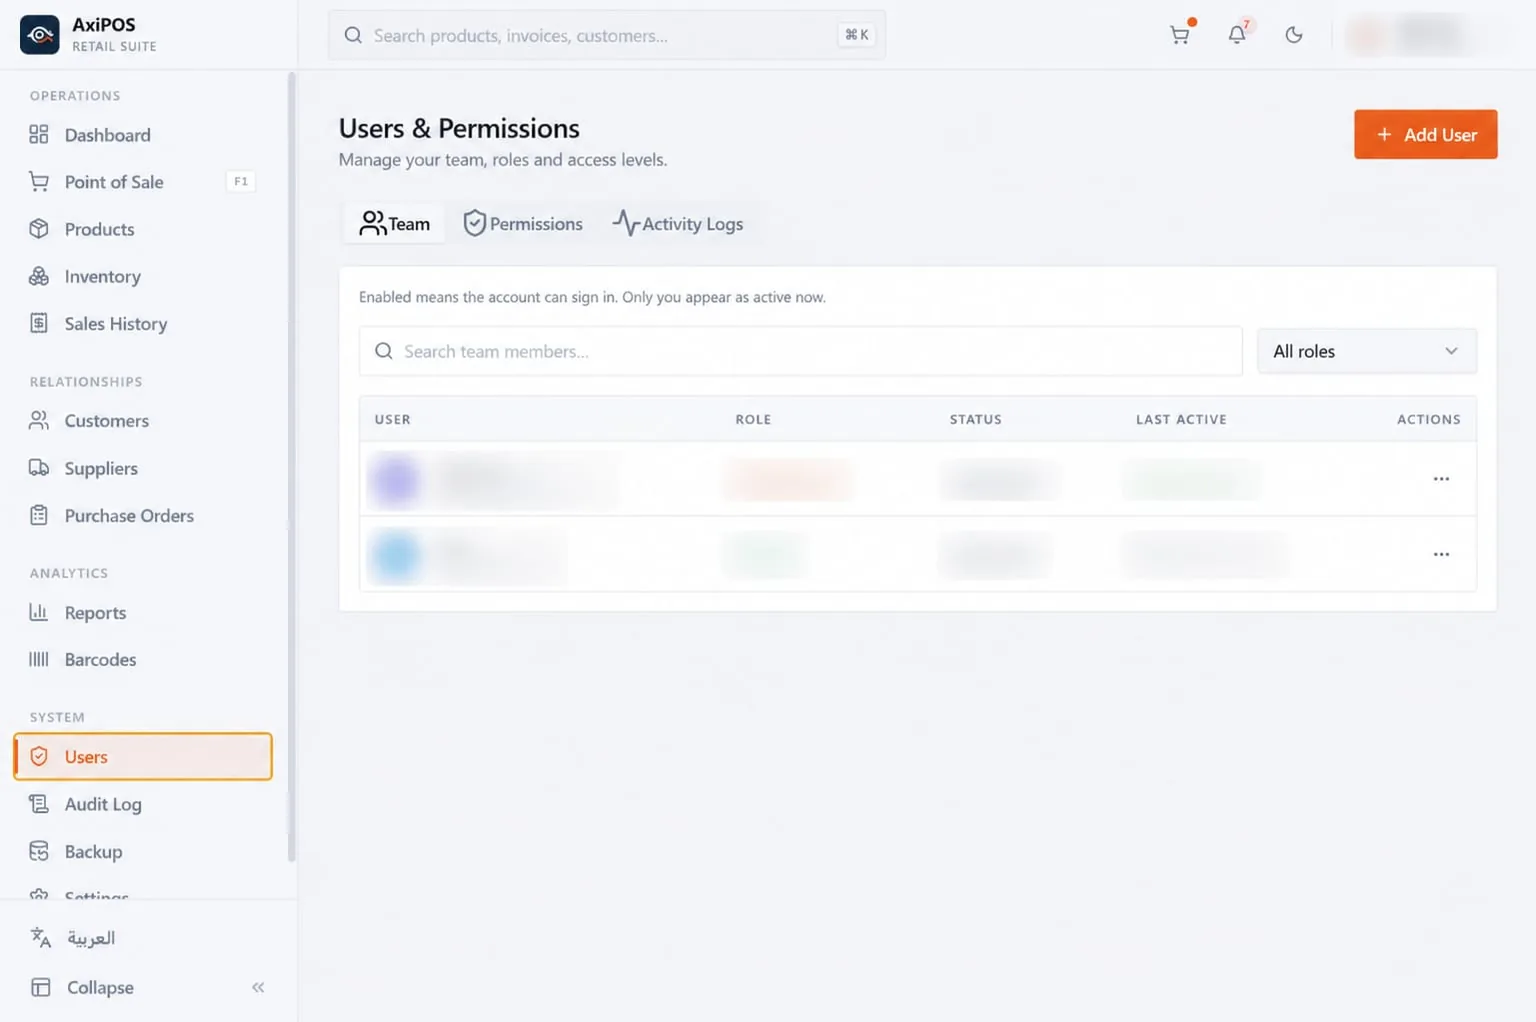
Task: Click the Reports bar chart icon
Action: click(x=39, y=612)
